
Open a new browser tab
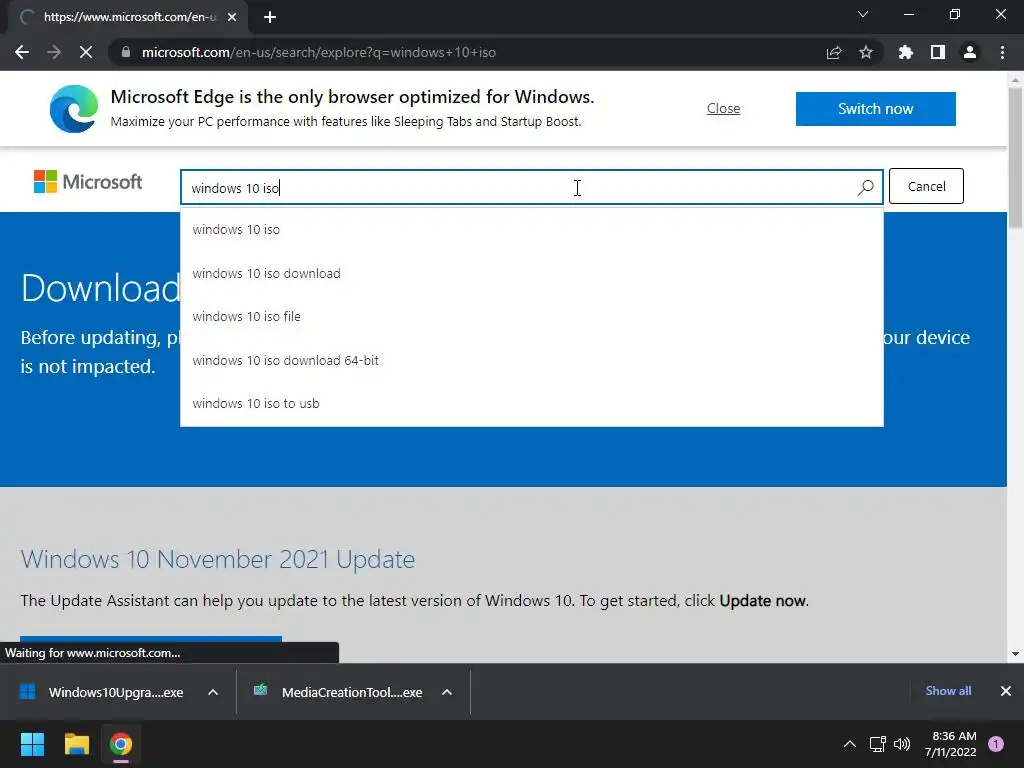click(x=270, y=17)
